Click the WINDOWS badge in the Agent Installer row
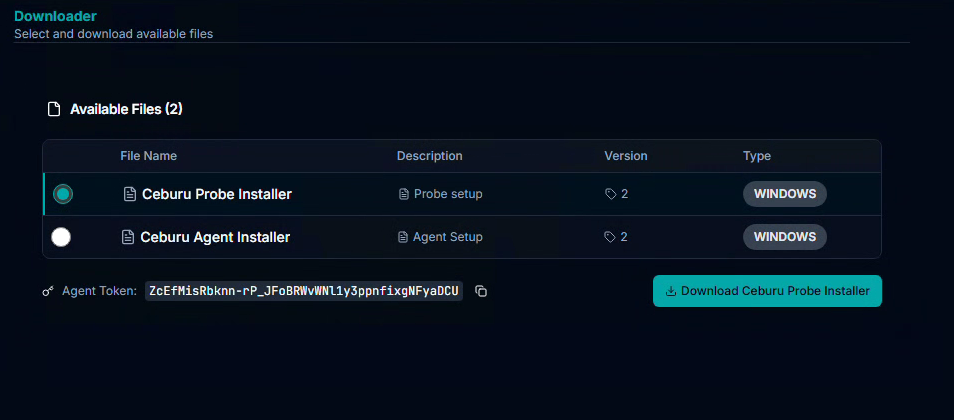The height and width of the screenshot is (420, 954). click(785, 237)
